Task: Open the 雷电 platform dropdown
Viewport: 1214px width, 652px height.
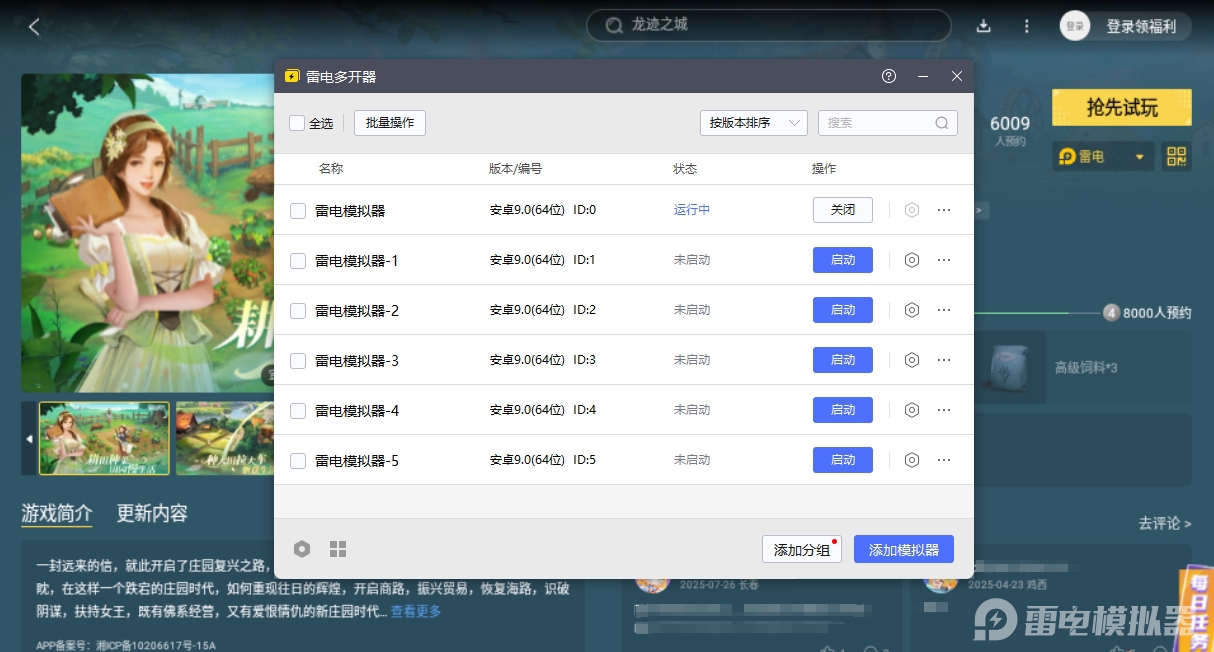Action: coord(1102,156)
